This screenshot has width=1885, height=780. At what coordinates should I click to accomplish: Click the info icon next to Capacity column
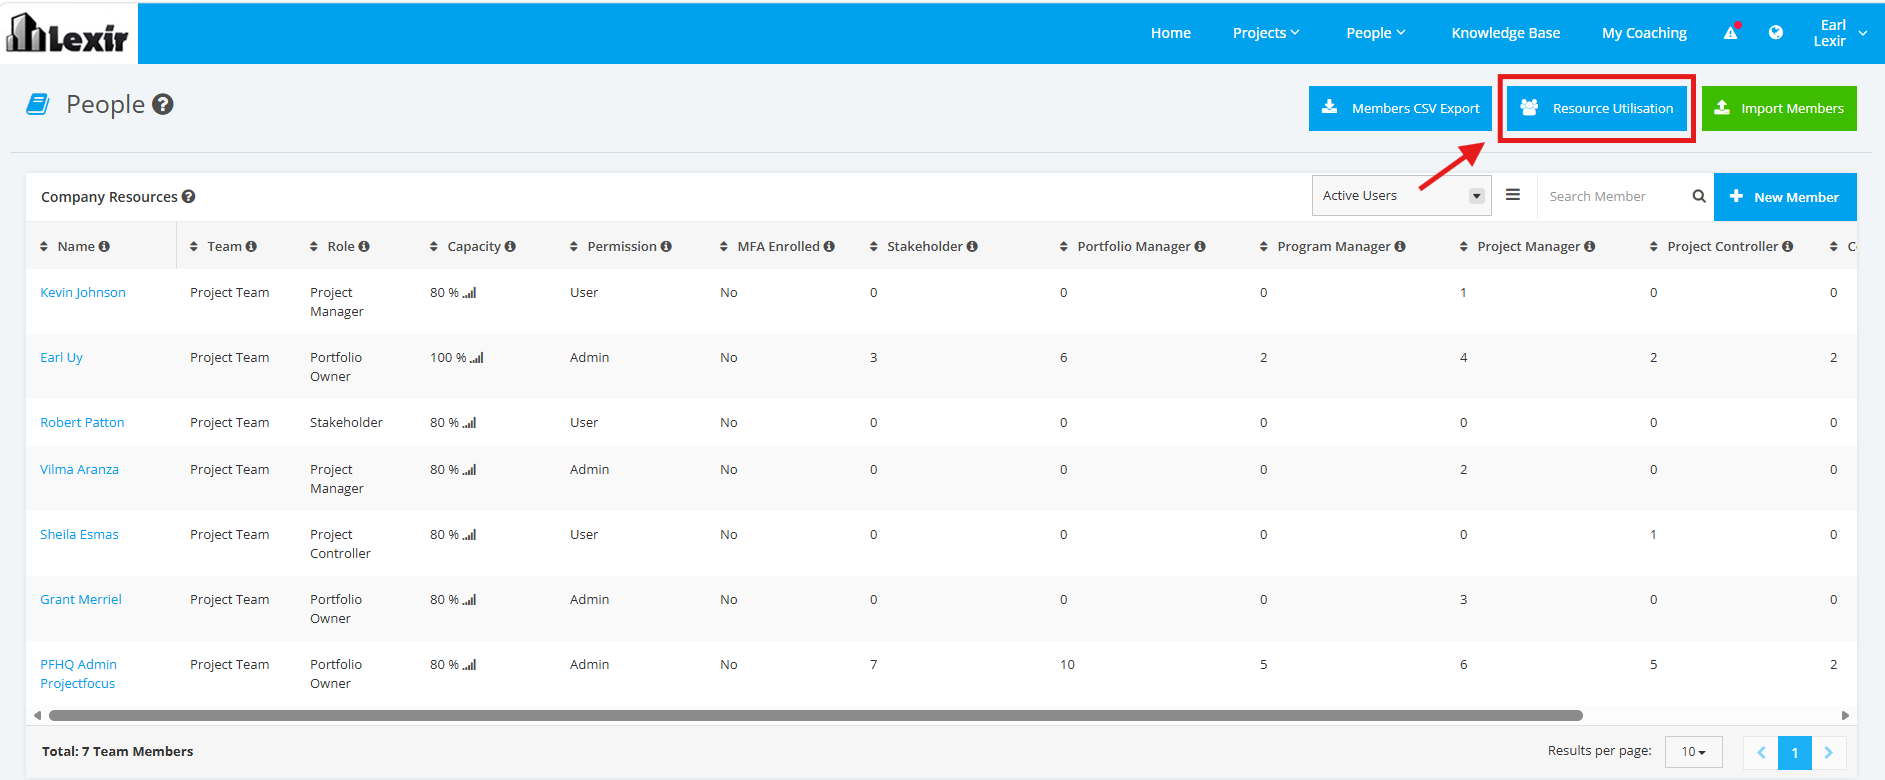[510, 246]
